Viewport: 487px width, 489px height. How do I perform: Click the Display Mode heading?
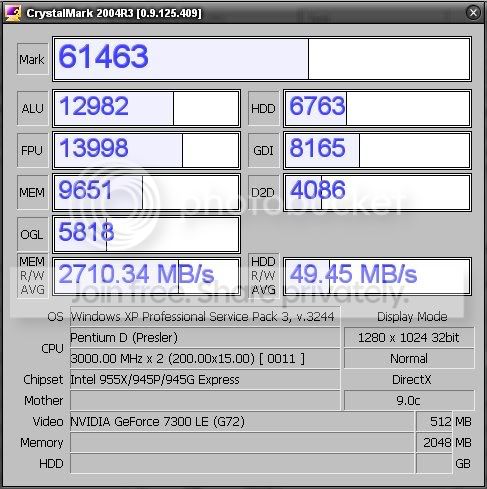[412, 316]
